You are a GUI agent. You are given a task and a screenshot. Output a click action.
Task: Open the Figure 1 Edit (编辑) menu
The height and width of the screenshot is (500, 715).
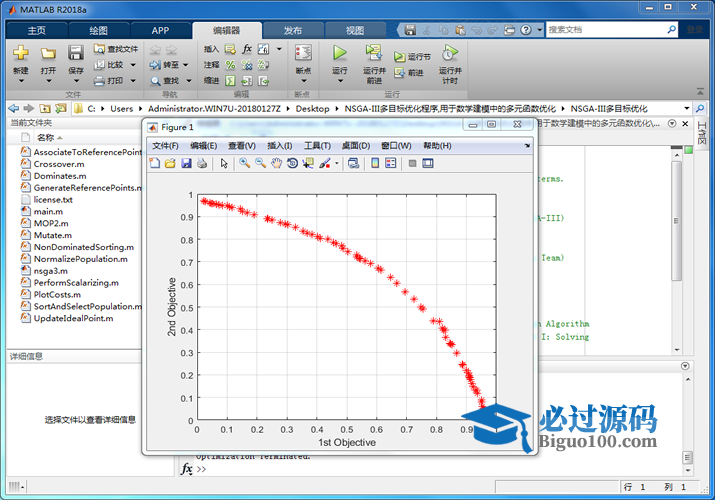click(203, 146)
